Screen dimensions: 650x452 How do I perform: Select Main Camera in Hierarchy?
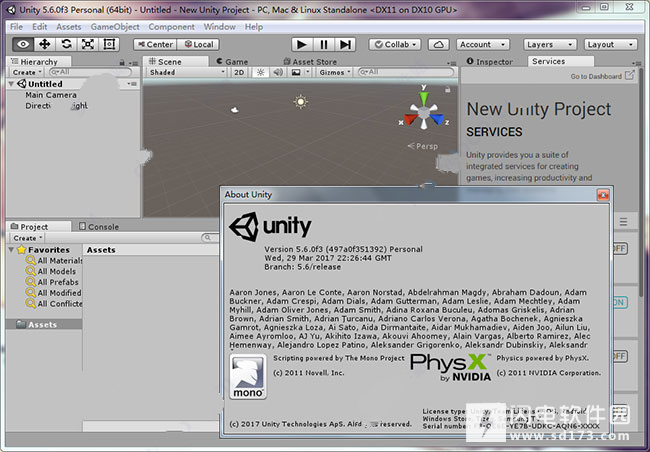51,95
